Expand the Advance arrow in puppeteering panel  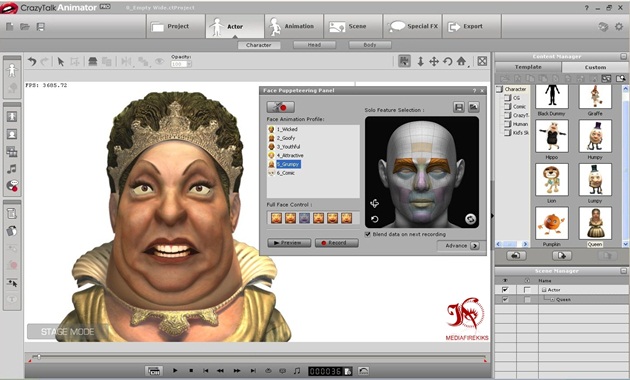pyautogui.click(x=475, y=245)
